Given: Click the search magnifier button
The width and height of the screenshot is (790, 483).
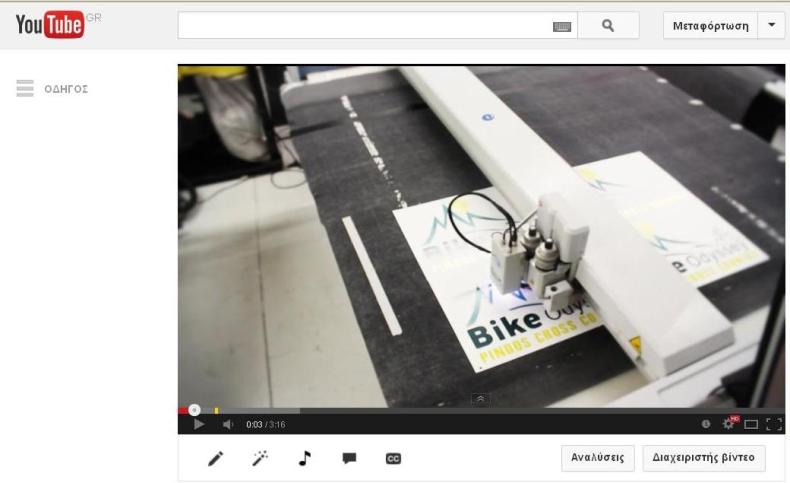Looking at the screenshot, I should click(606, 26).
